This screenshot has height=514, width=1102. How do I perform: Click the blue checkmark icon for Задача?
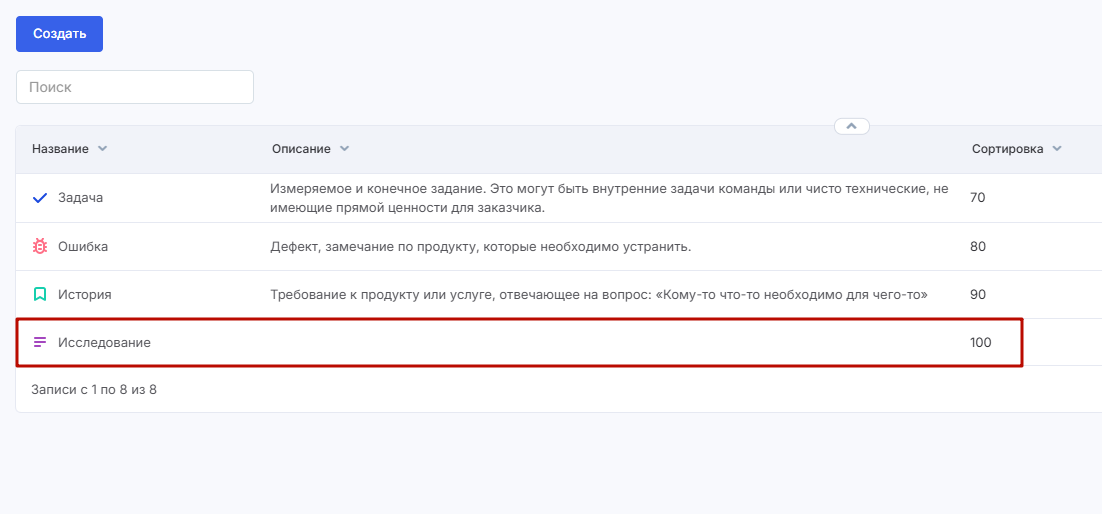[x=40, y=198]
